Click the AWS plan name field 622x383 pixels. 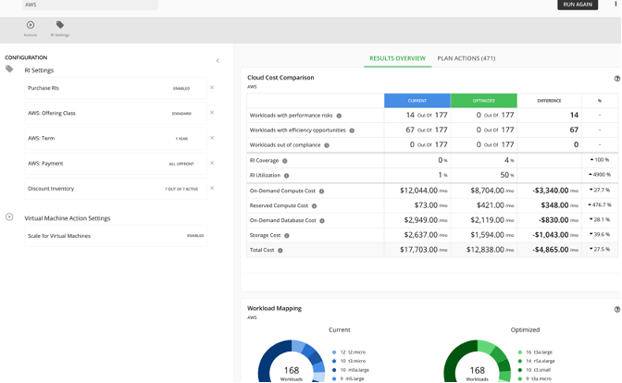pos(90,5)
